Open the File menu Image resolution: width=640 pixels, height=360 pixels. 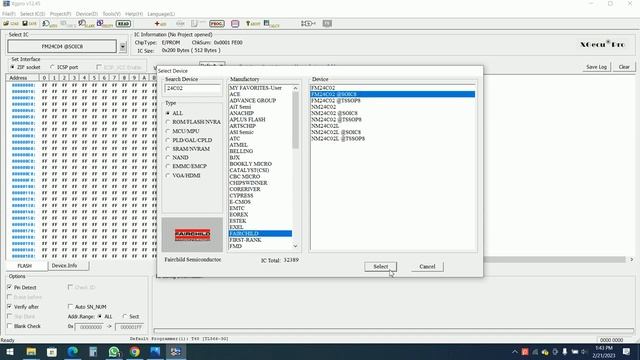9,14
